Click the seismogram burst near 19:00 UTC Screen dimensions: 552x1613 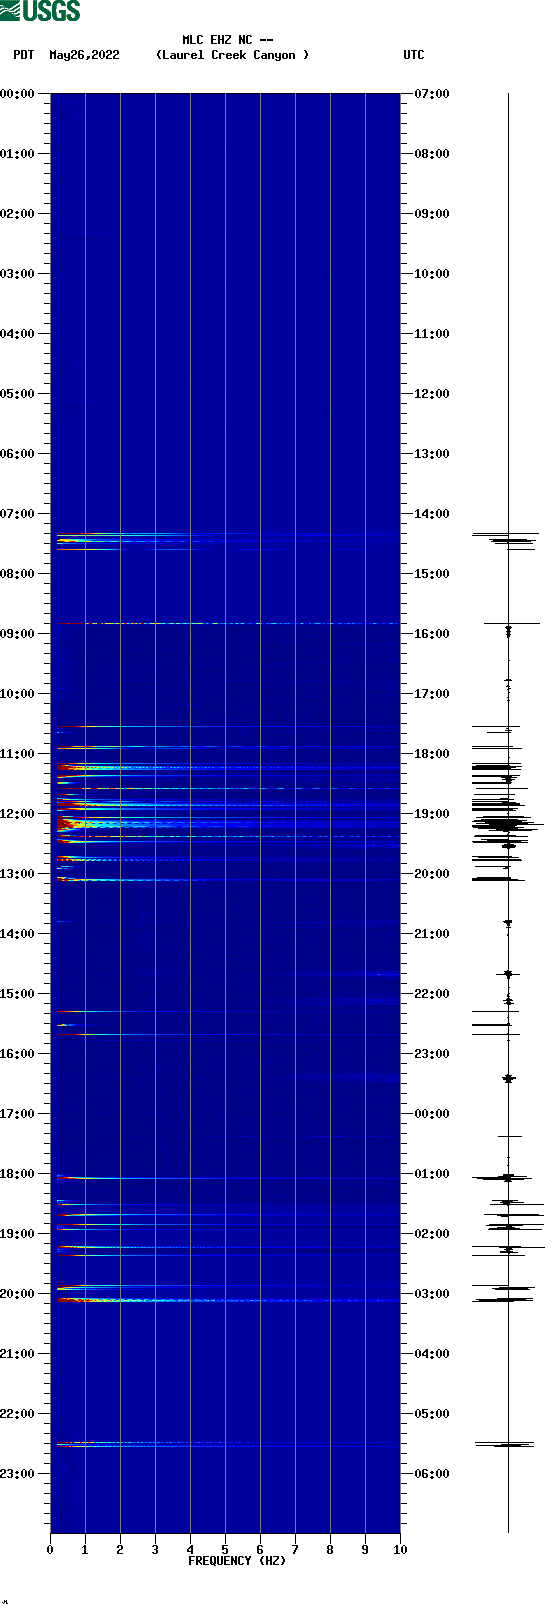[x=508, y=824]
